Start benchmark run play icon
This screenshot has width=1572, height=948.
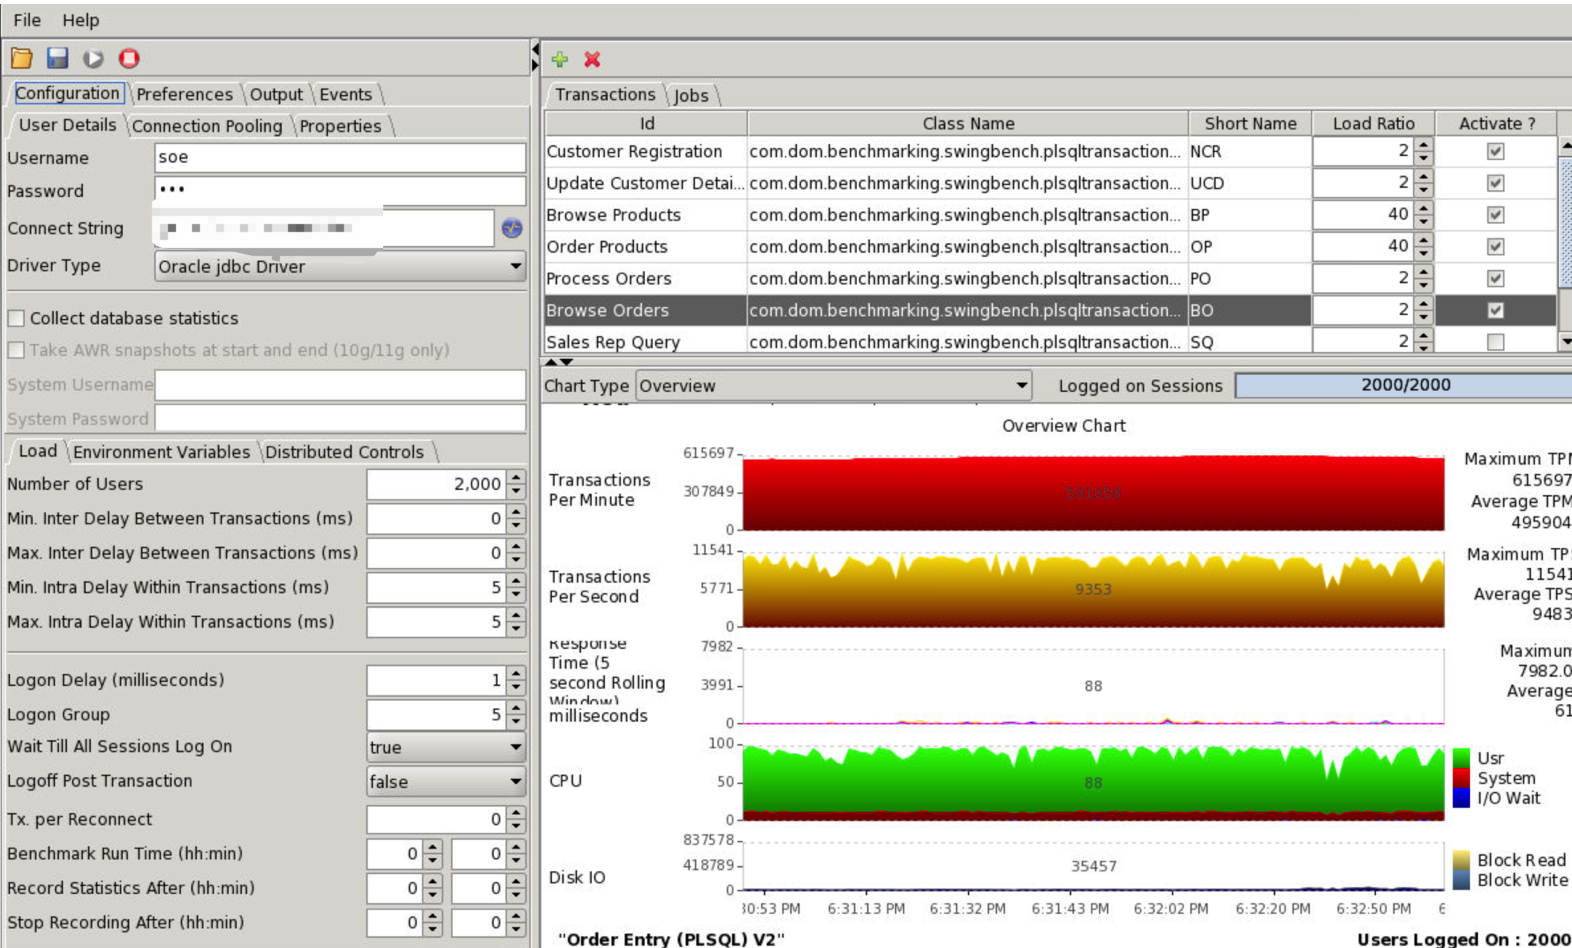coord(93,59)
